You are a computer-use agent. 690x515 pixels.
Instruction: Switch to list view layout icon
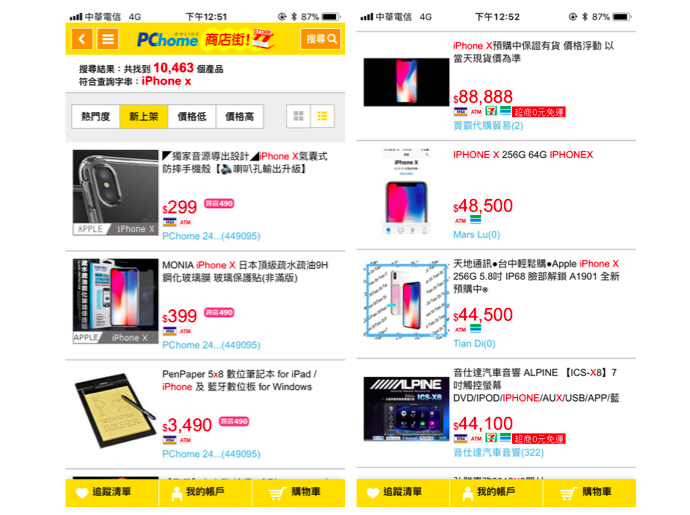322,116
